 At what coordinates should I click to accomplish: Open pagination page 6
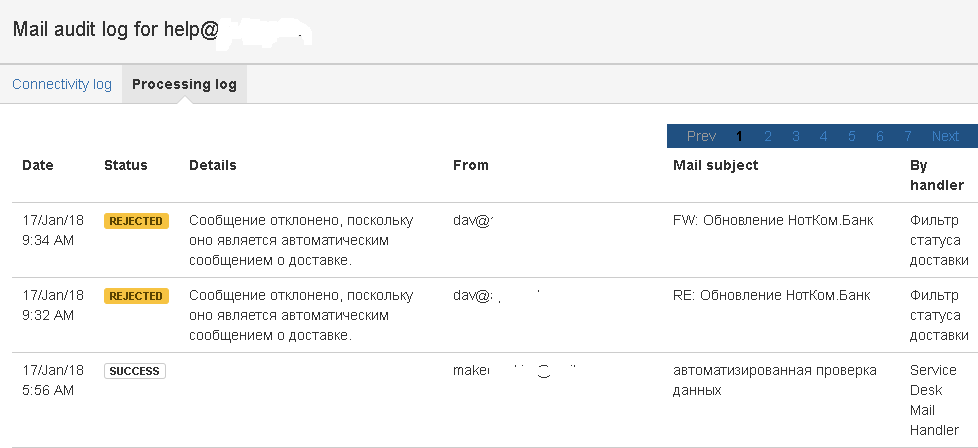880,136
